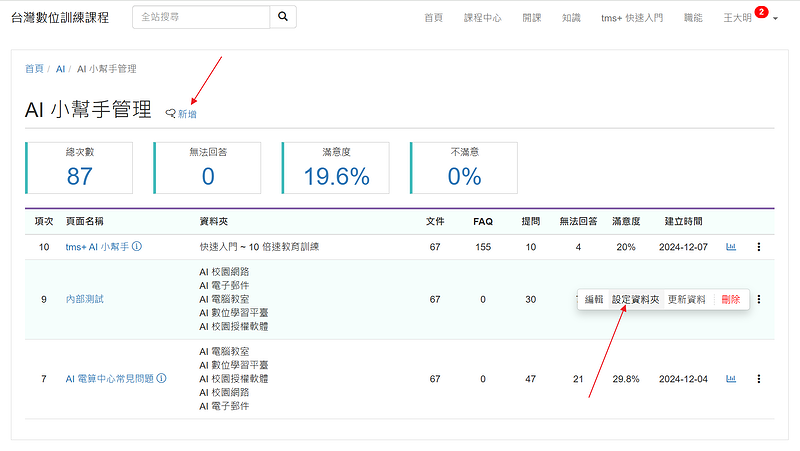Open statistics chart for AI 電算中心常見問題
800x451 pixels.
pyautogui.click(x=731, y=379)
